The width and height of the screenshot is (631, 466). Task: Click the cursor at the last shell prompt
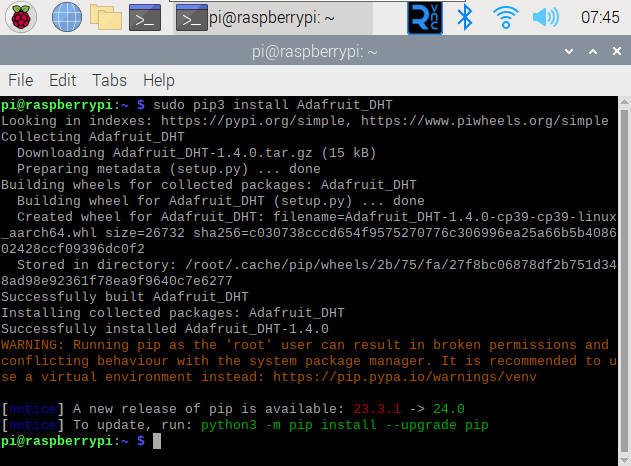click(x=157, y=441)
